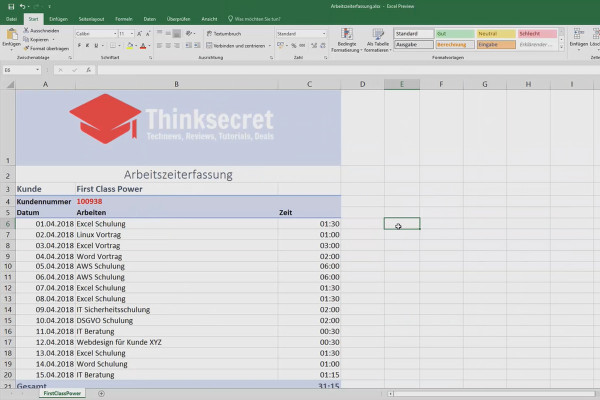Image resolution: width=600 pixels, height=400 pixels.
Task: Apply the Eingabe cell style
Action: tap(496, 45)
